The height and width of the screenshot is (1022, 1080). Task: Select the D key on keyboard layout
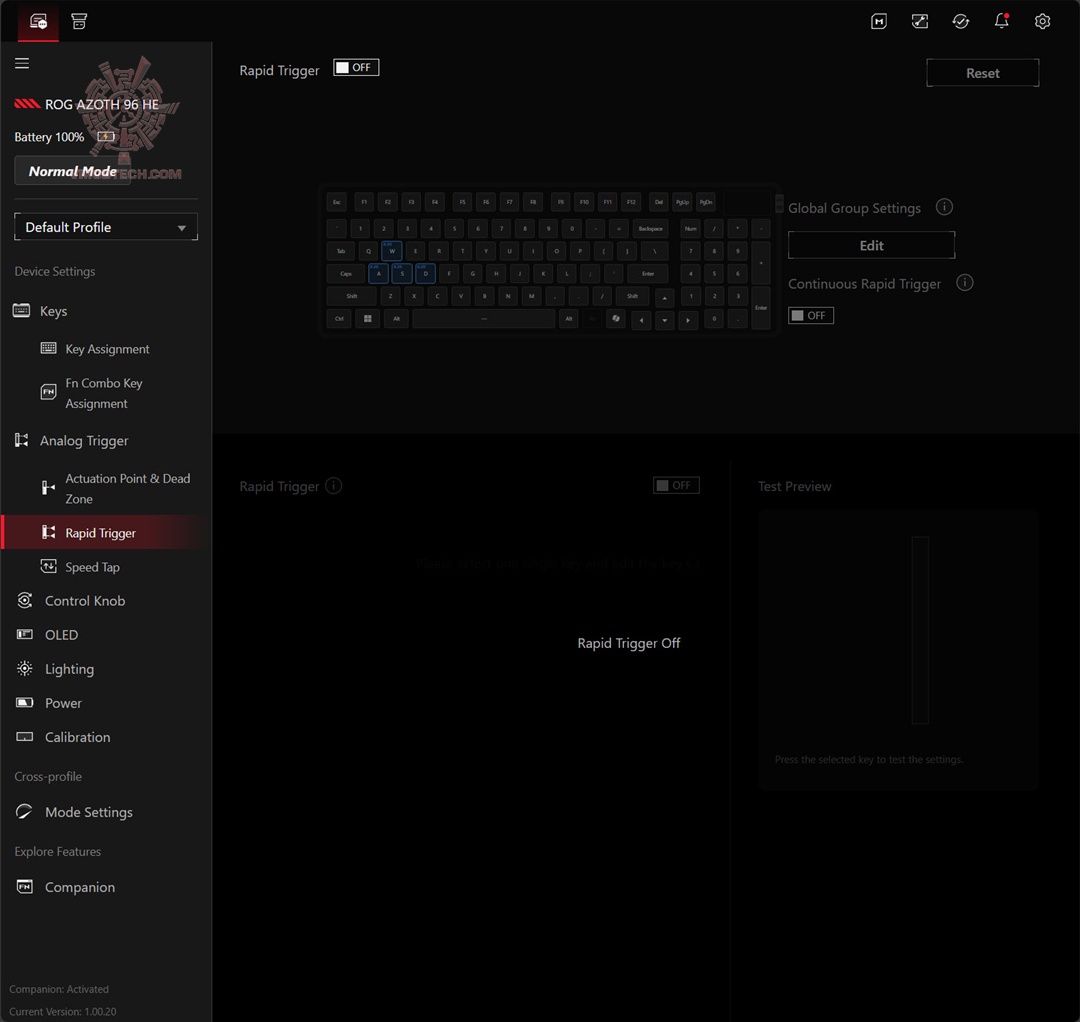coord(425,273)
